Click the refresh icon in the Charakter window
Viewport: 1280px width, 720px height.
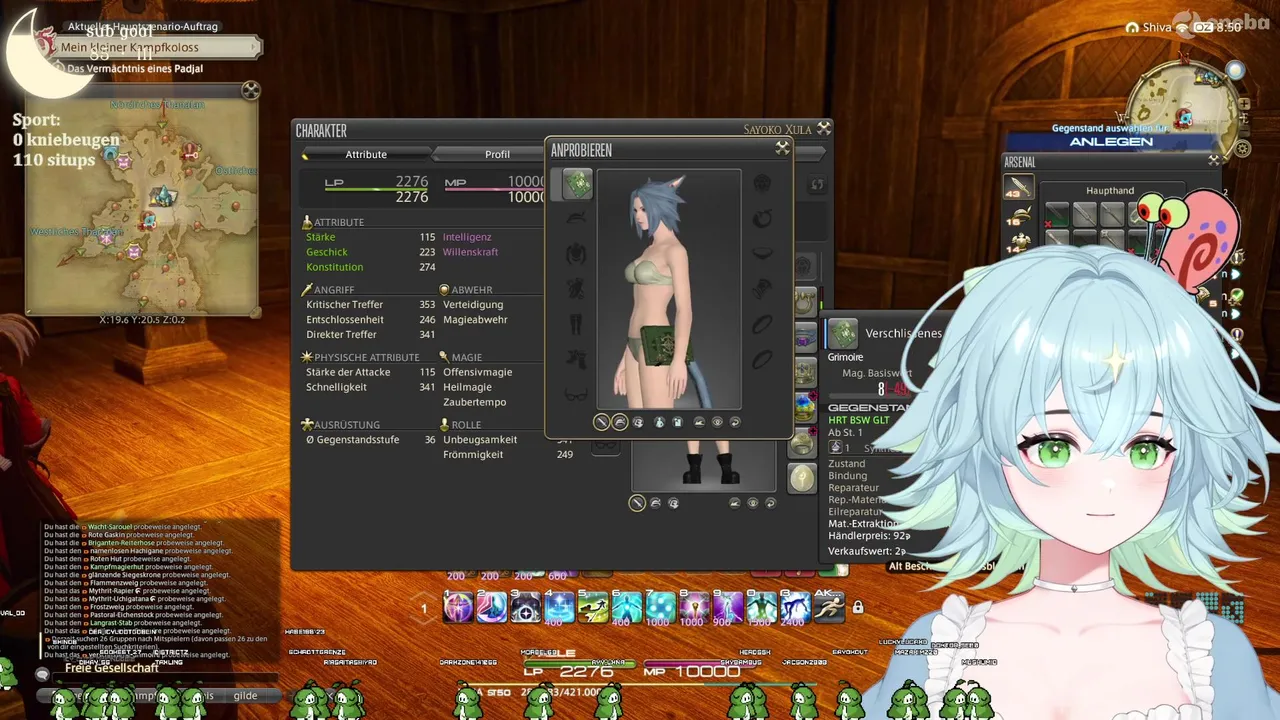pyautogui.click(x=817, y=185)
